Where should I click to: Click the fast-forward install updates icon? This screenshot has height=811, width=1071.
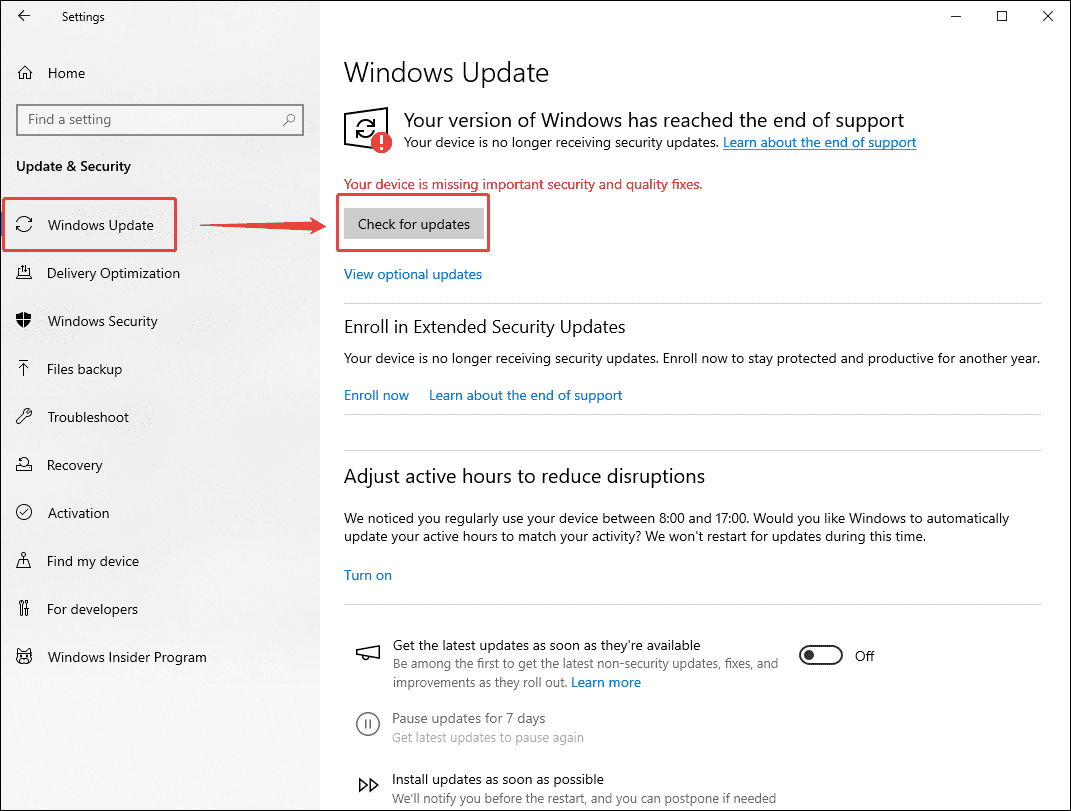(x=367, y=785)
